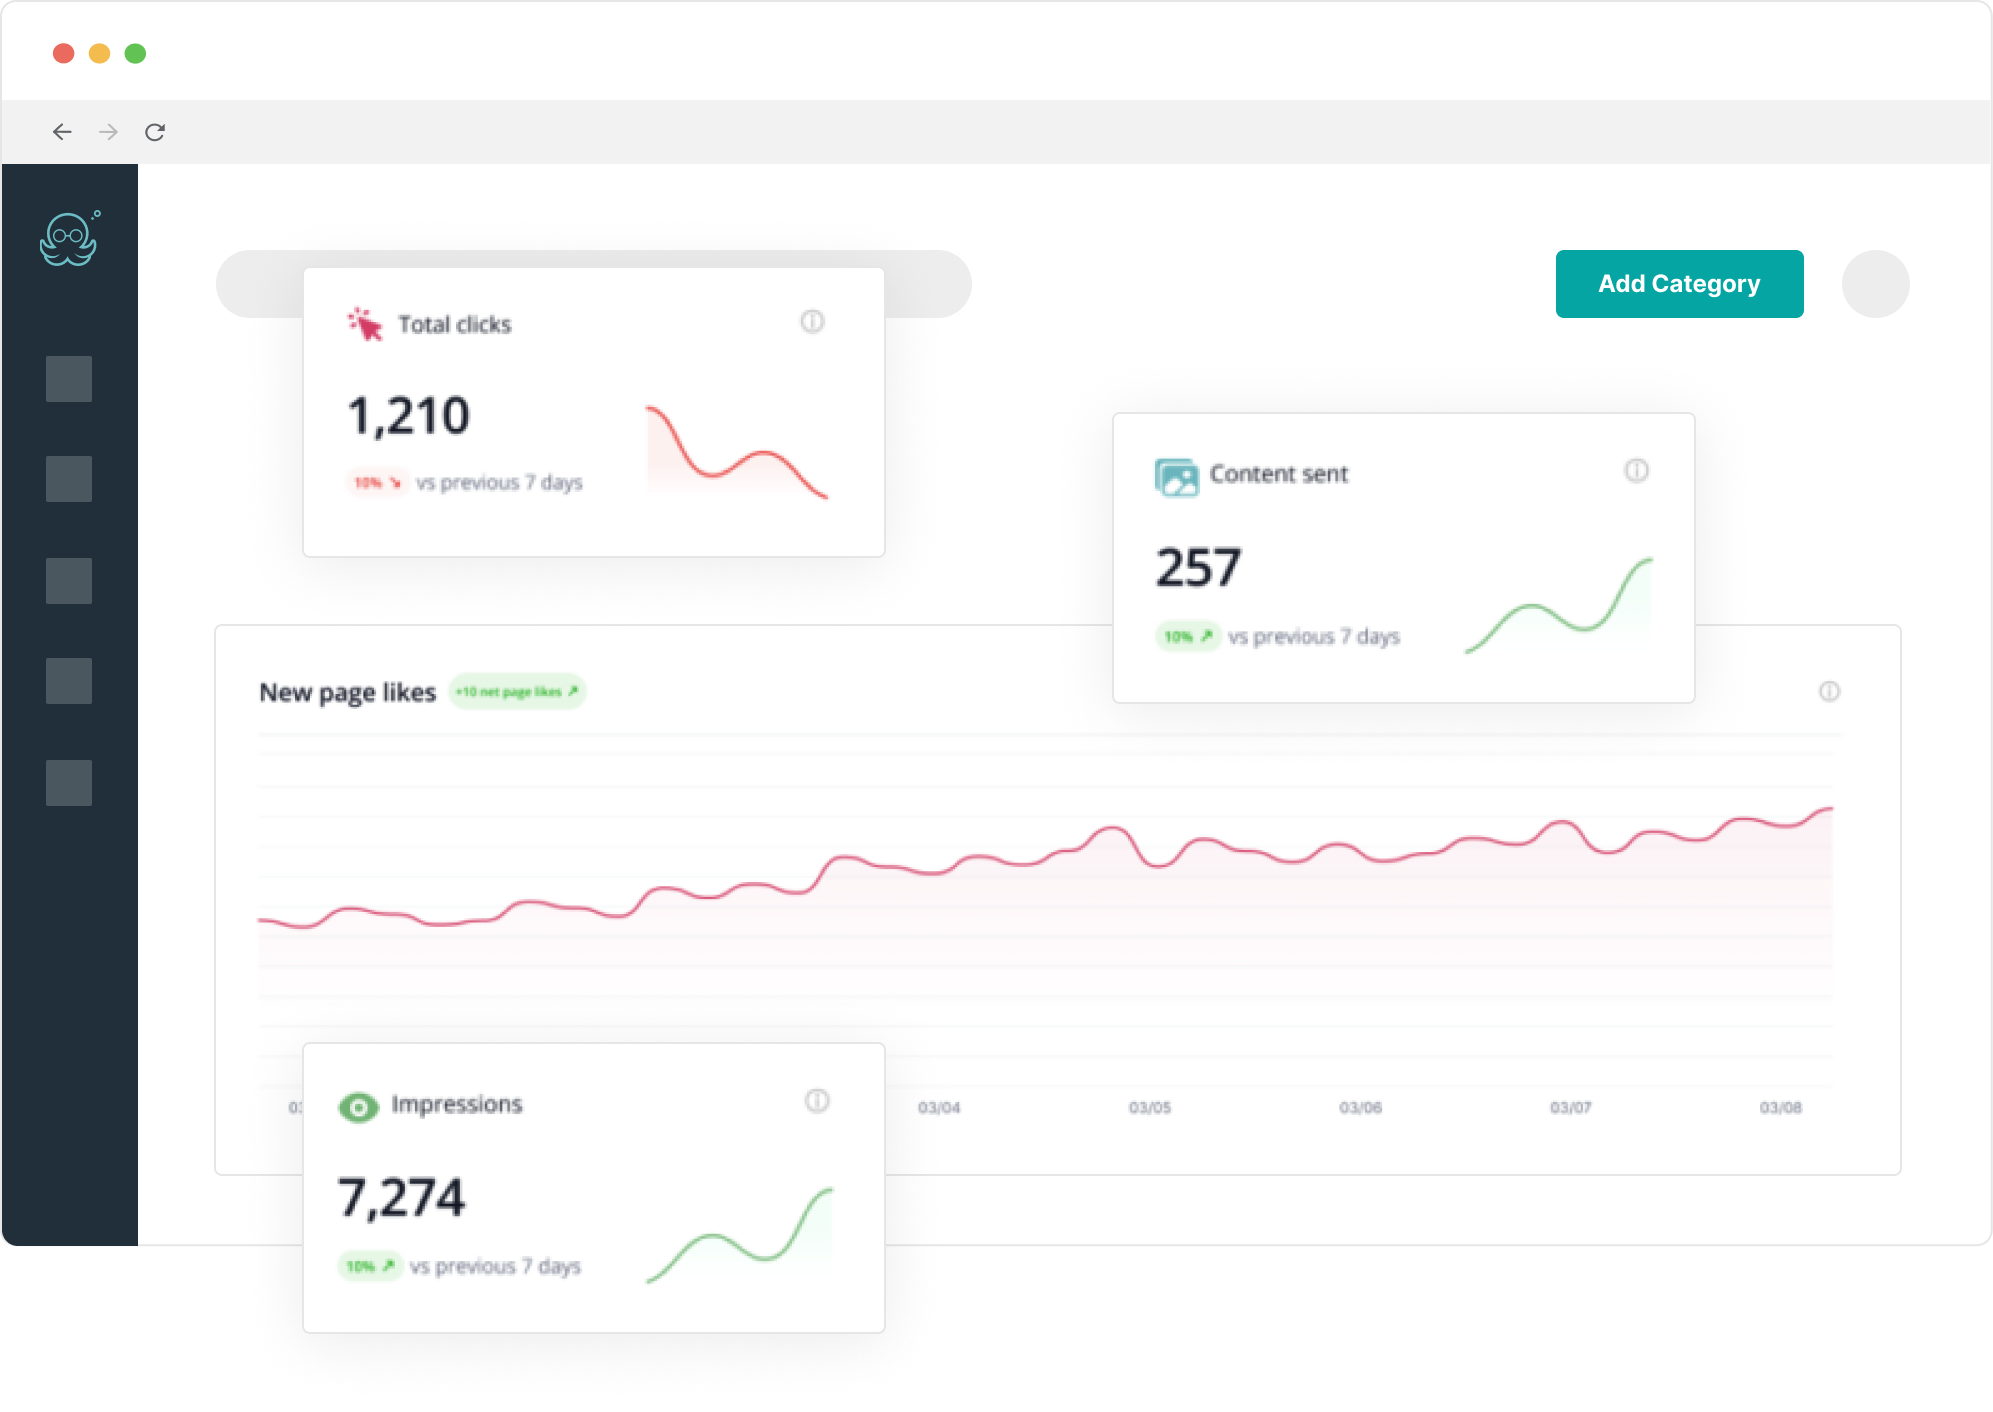This screenshot has height=1412, width=1993.
Task: Click info icon on Total clicks card
Action: pos(812,322)
